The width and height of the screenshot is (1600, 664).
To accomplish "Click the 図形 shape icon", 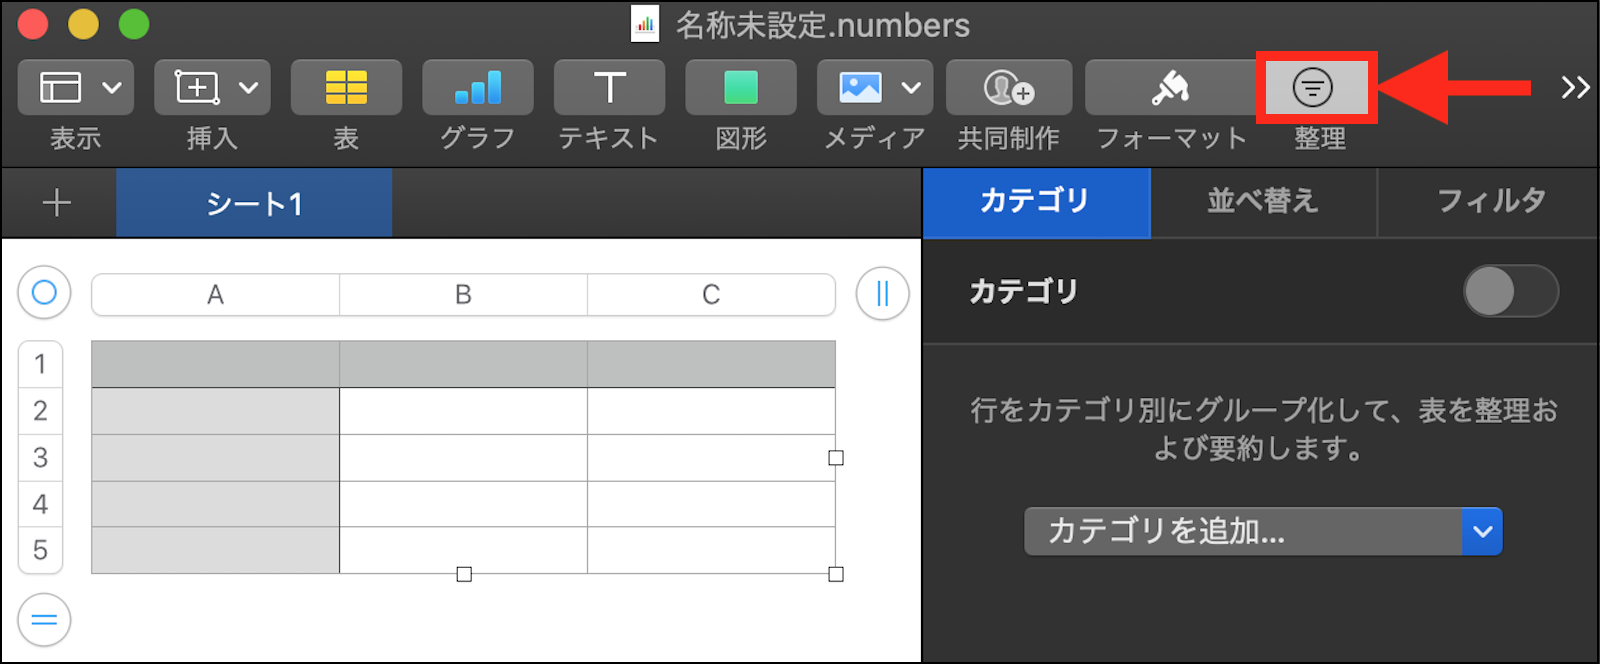I will 740,88.
